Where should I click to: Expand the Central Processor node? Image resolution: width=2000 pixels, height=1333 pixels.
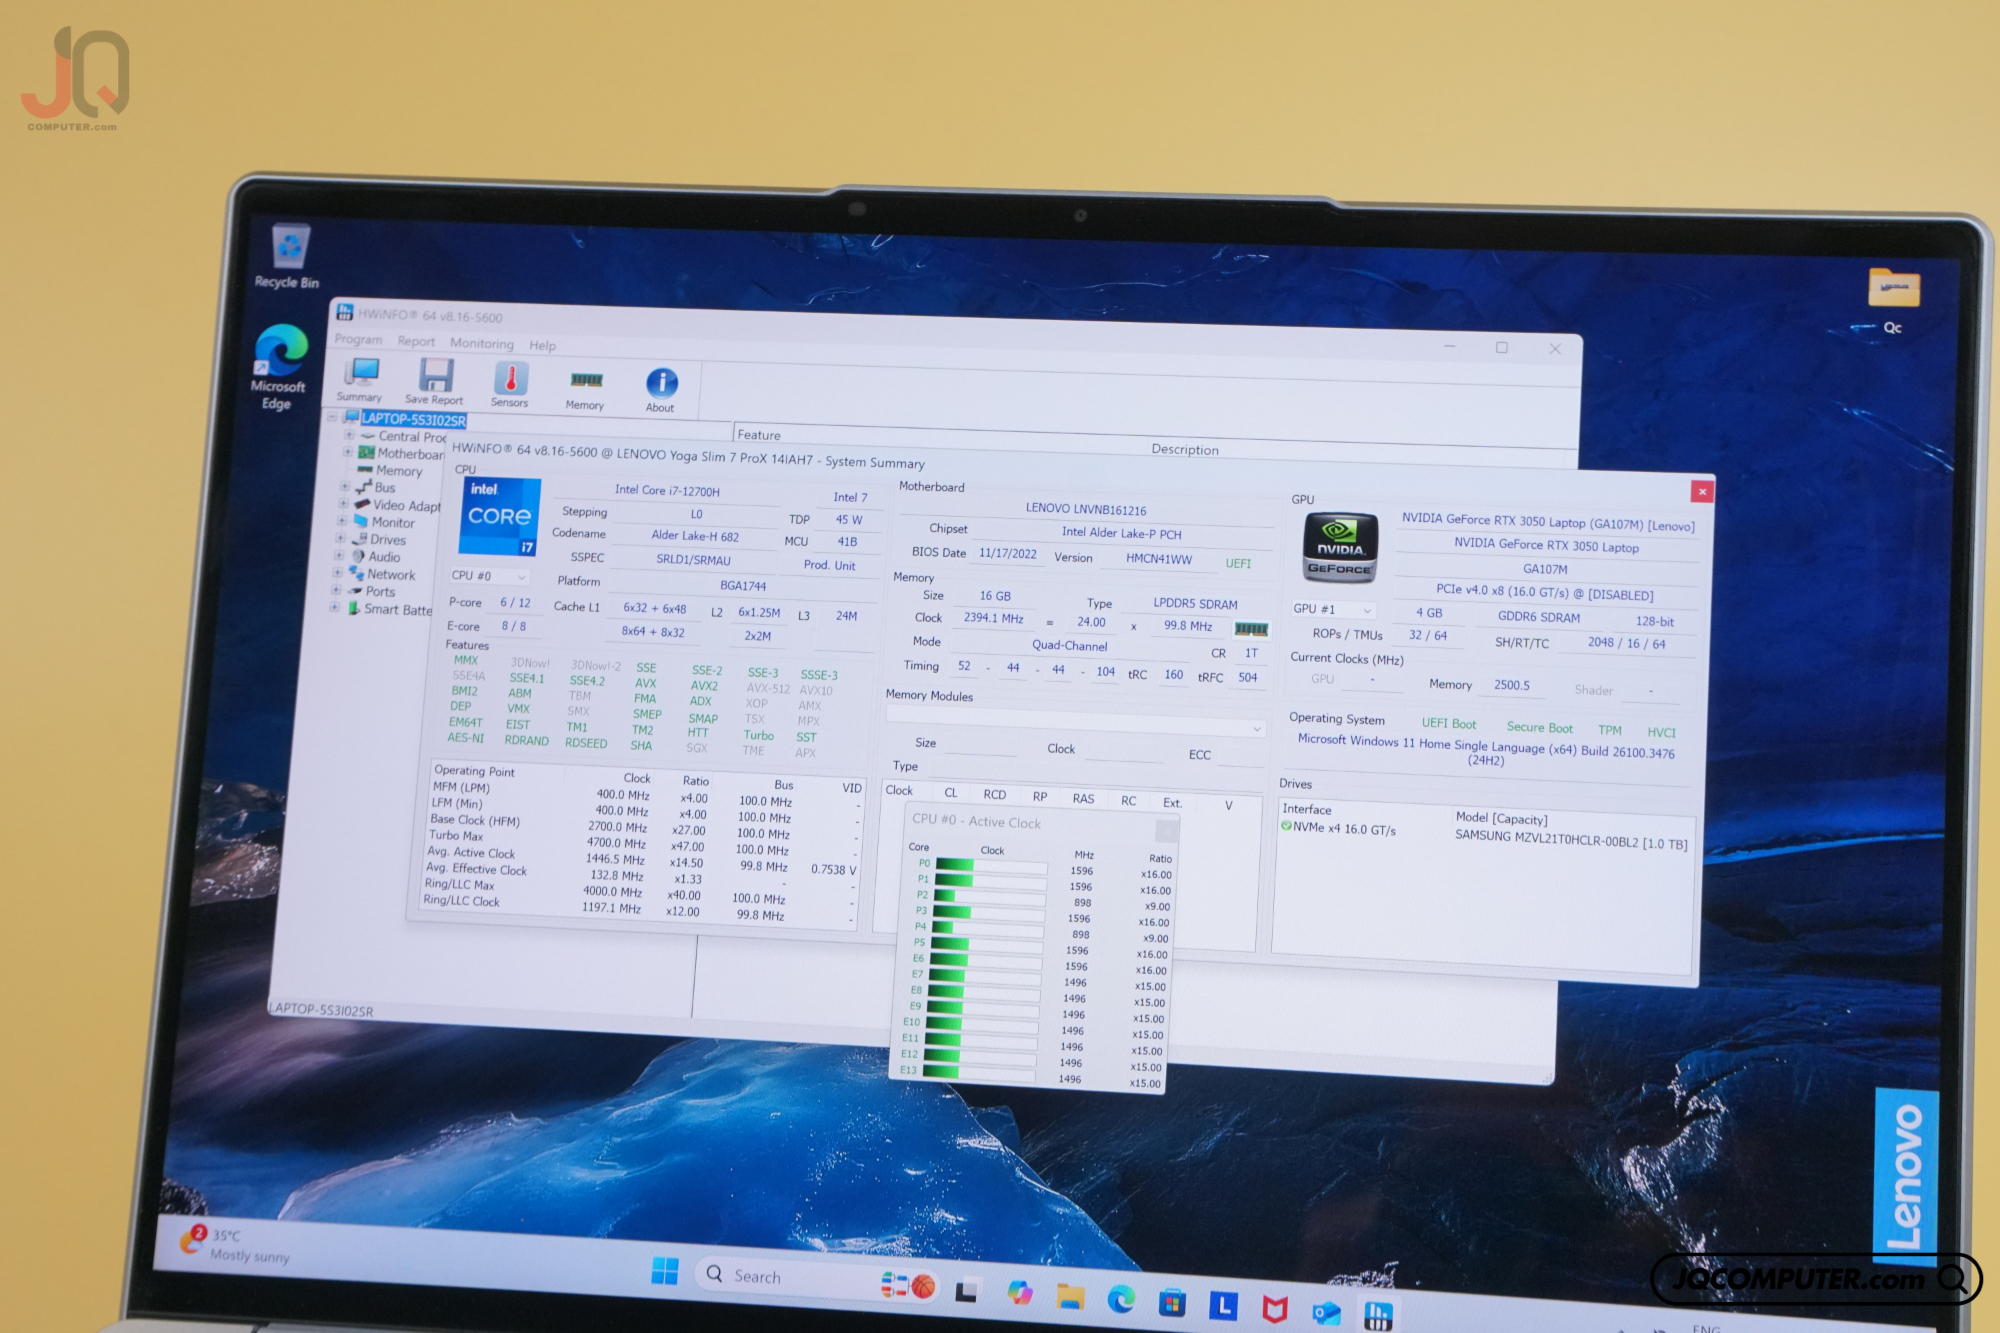pyautogui.click(x=349, y=435)
